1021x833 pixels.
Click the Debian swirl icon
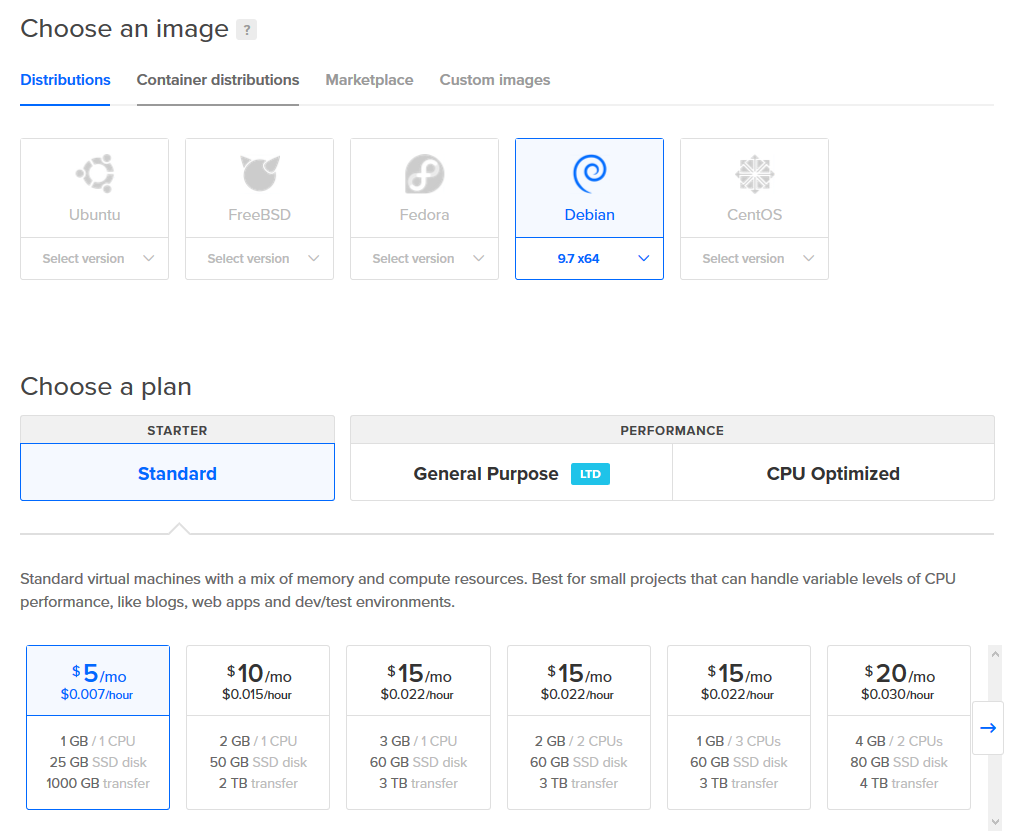pos(589,175)
